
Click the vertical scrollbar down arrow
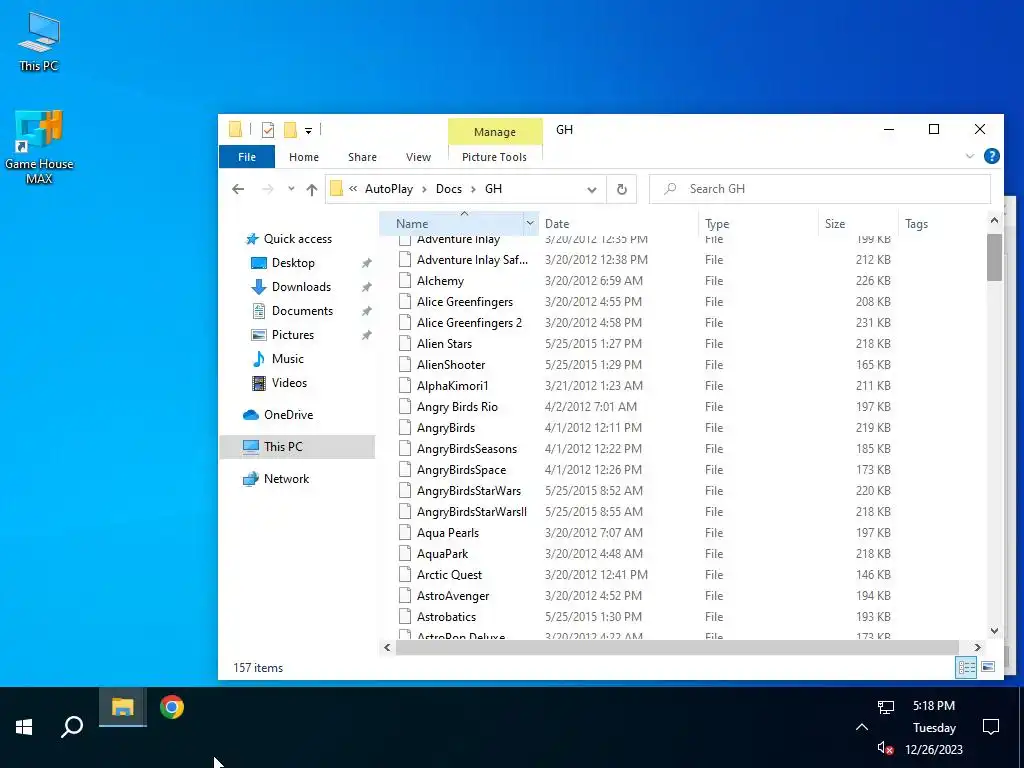[x=994, y=631]
